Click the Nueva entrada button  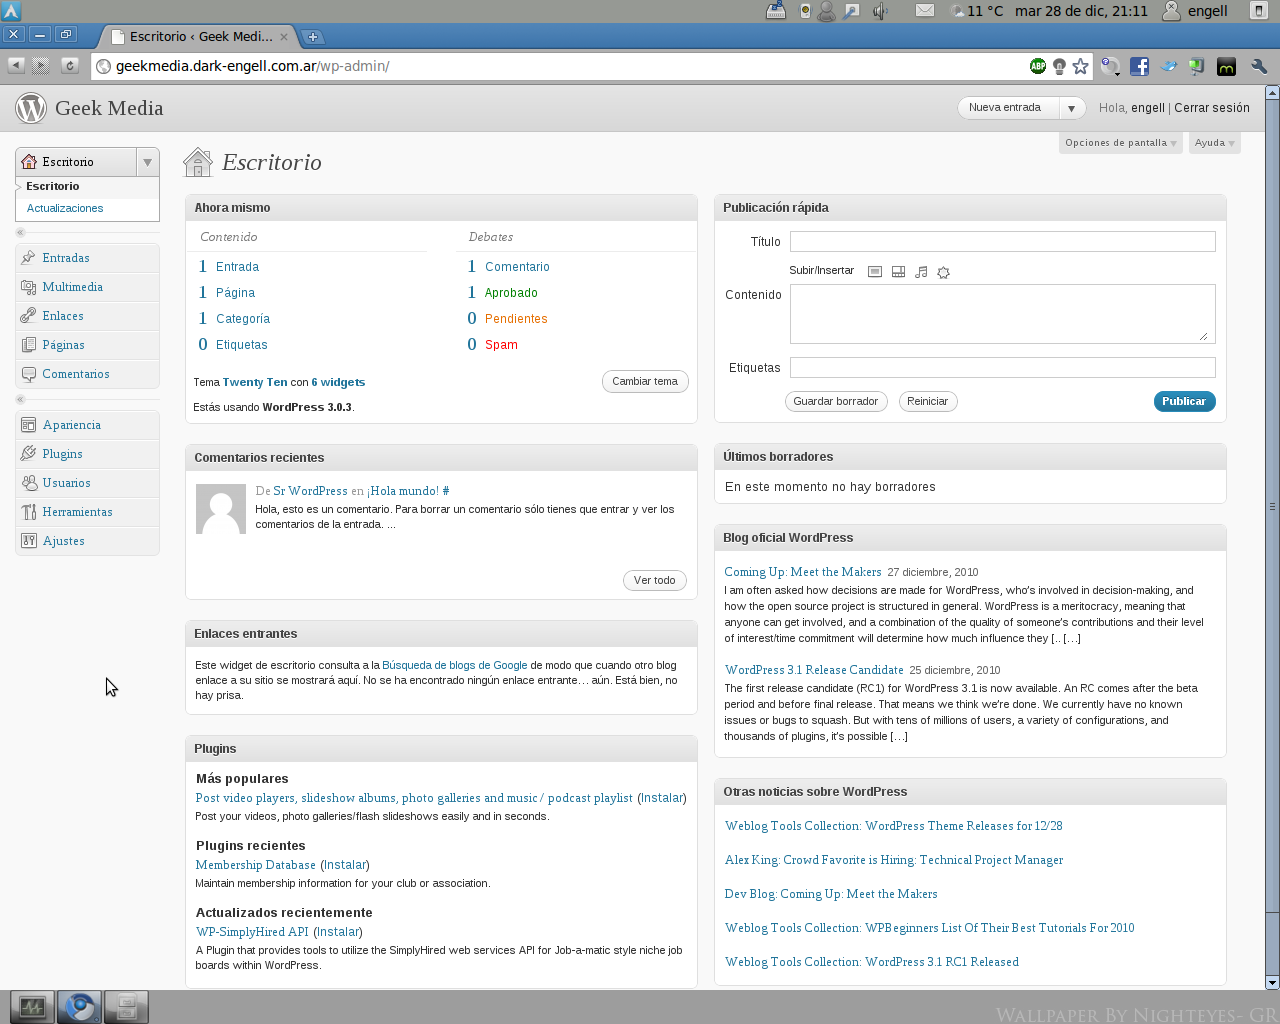(x=1005, y=108)
